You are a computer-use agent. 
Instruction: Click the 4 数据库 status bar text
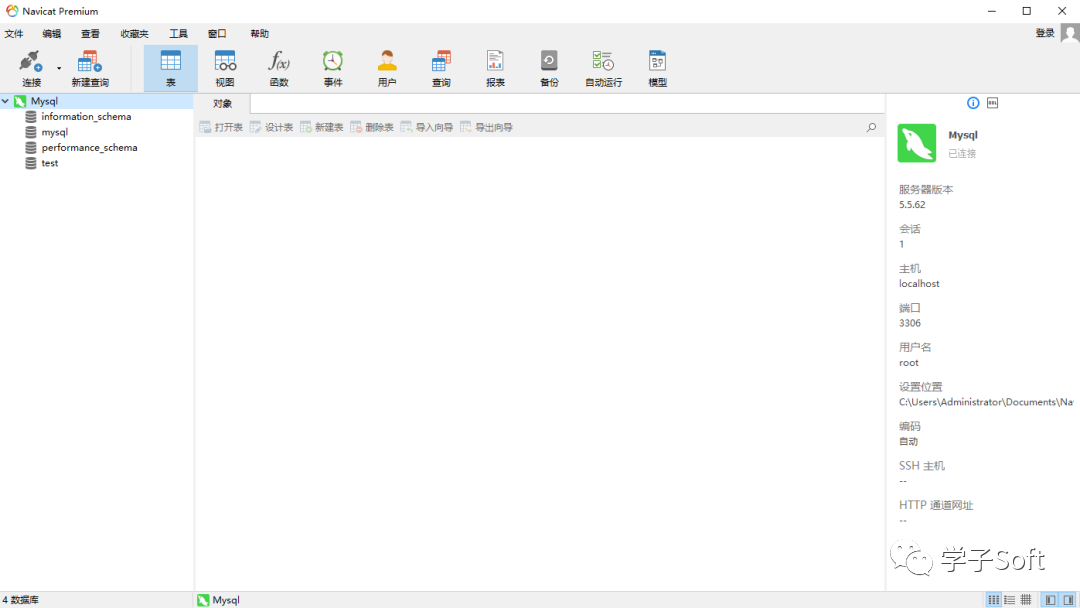click(x=21, y=600)
